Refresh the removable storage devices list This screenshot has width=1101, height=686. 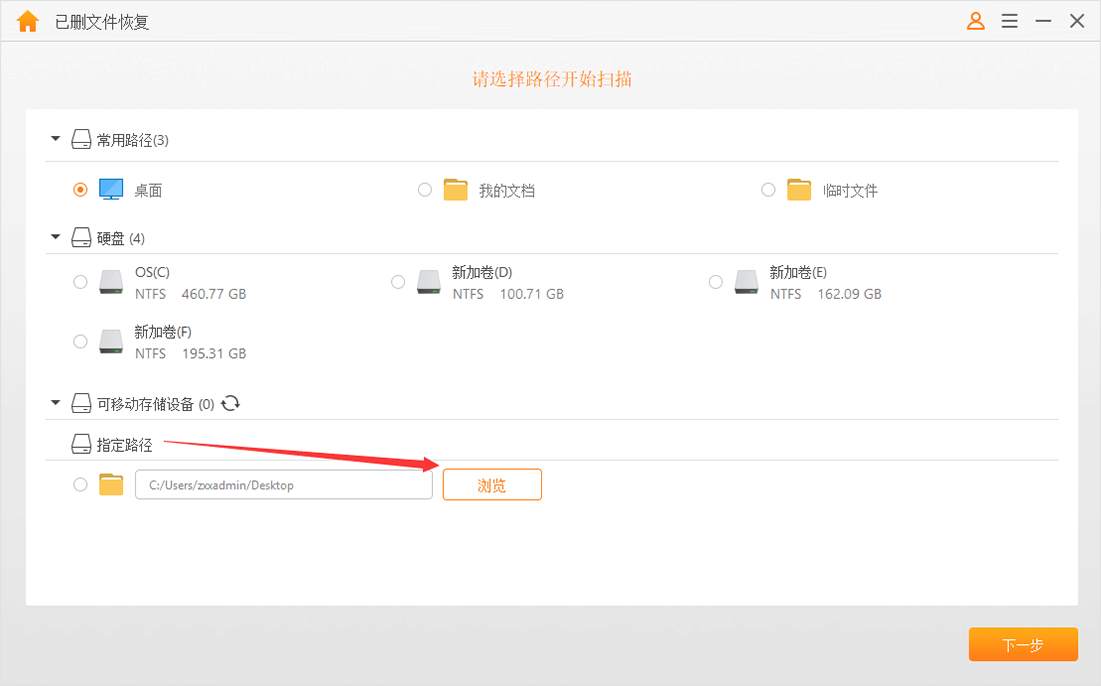pos(230,404)
